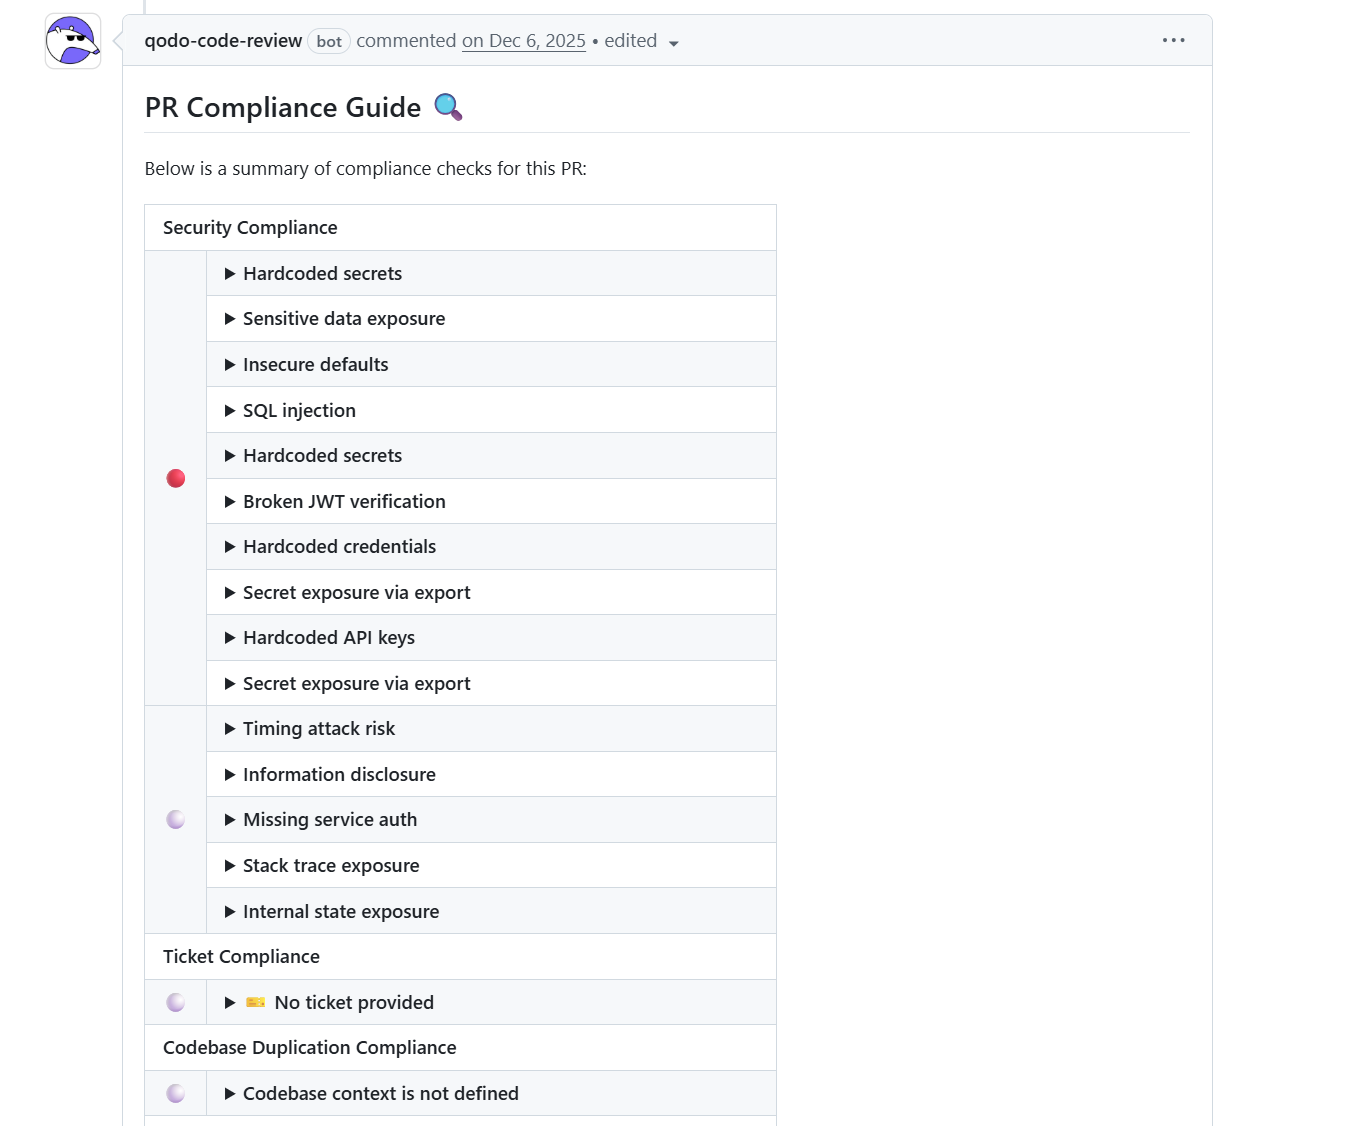Click the ticket emoji beside No ticket provided

(254, 1001)
